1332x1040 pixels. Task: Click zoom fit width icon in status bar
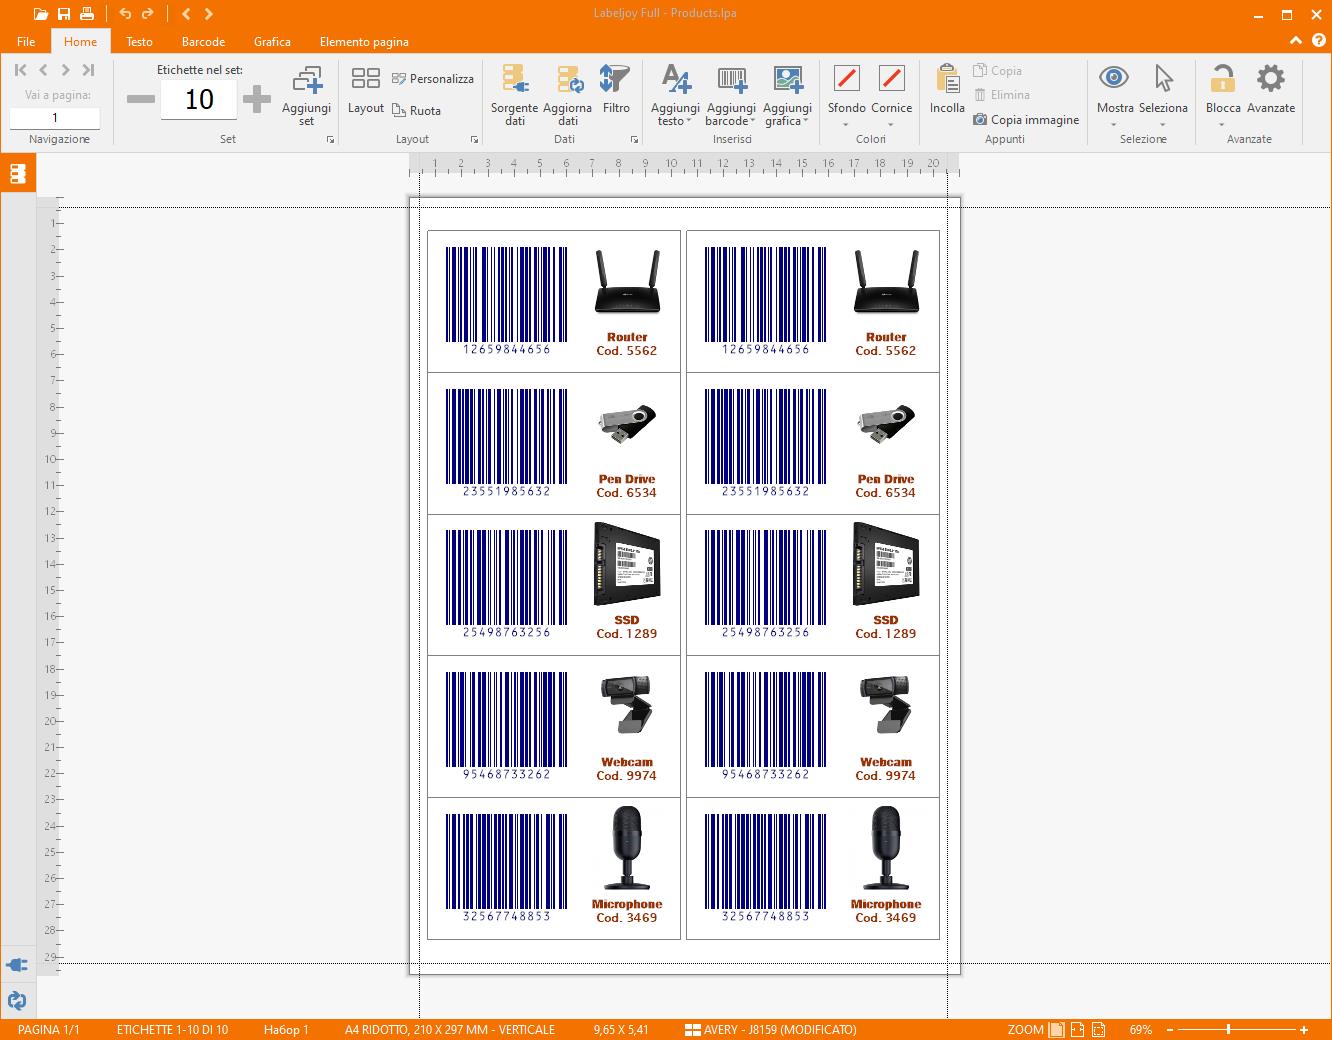click(x=1077, y=1030)
